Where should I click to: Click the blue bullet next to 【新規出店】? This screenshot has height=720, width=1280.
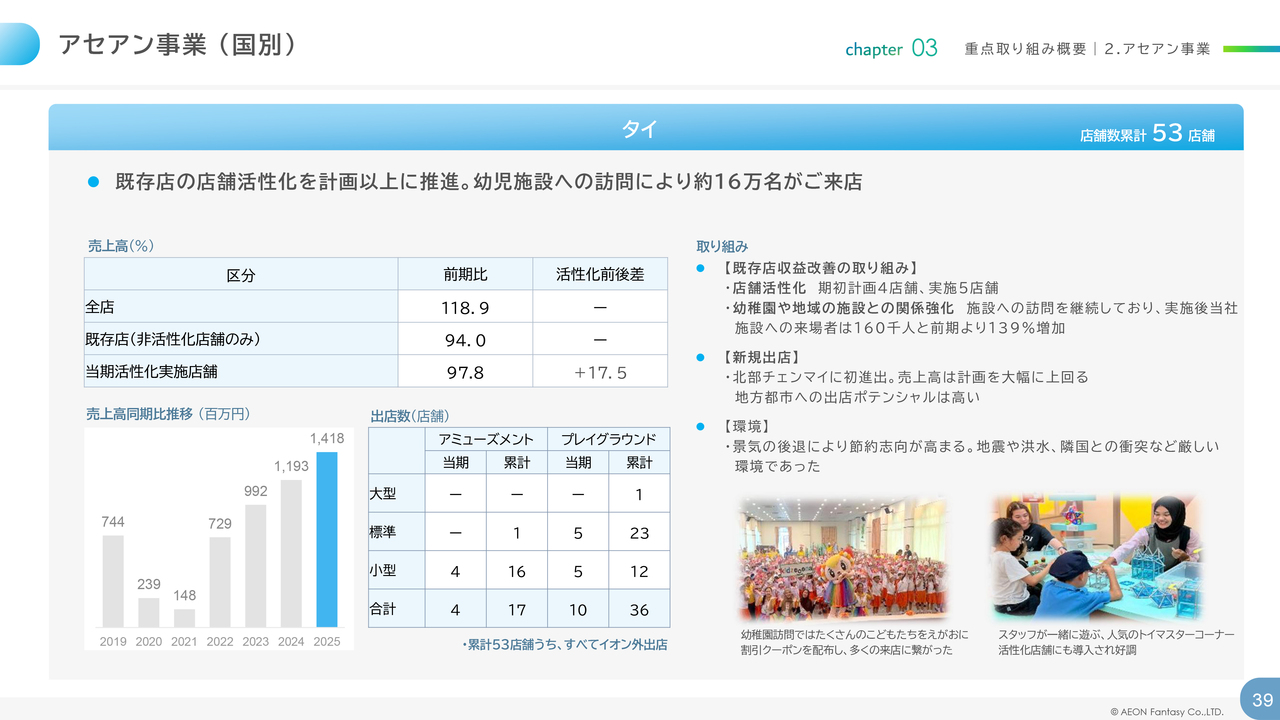pyautogui.click(x=701, y=357)
